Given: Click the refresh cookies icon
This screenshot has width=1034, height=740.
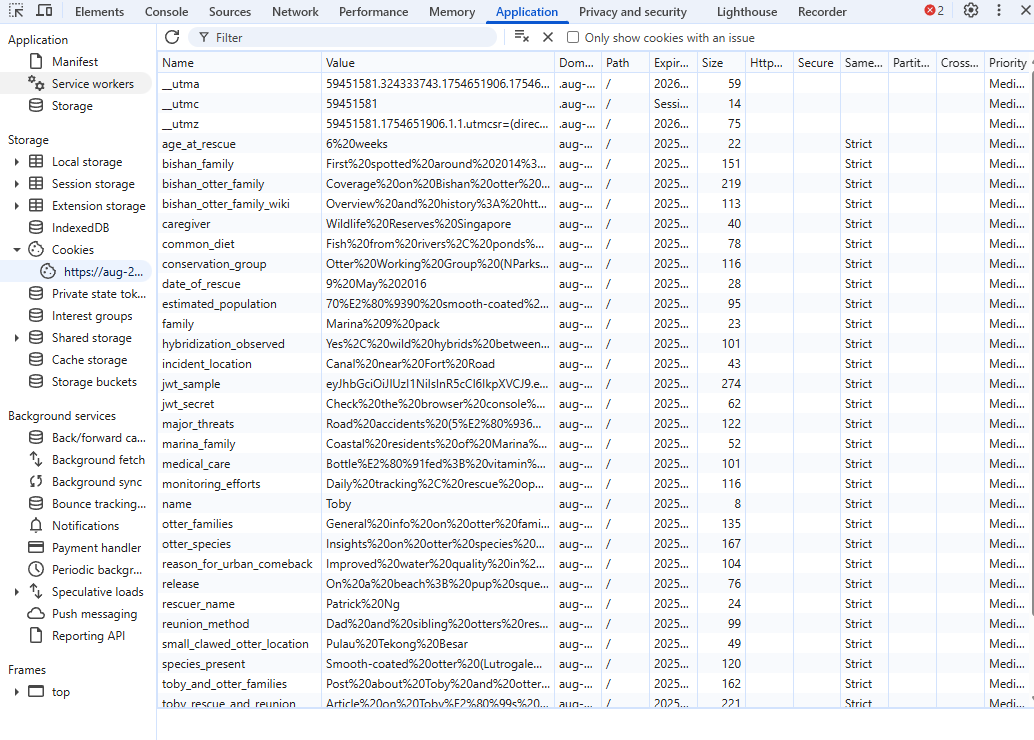Looking at the screenshot, I should (172, 37).
